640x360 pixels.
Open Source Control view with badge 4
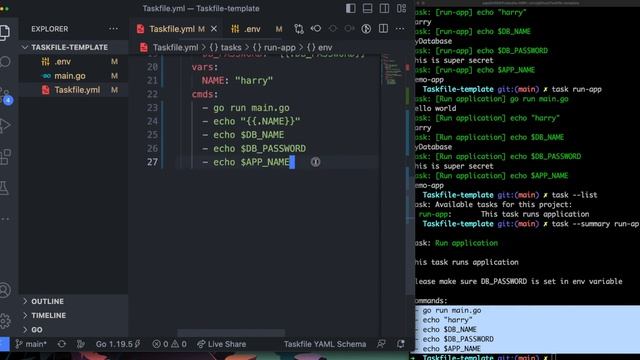pos(6,96)
